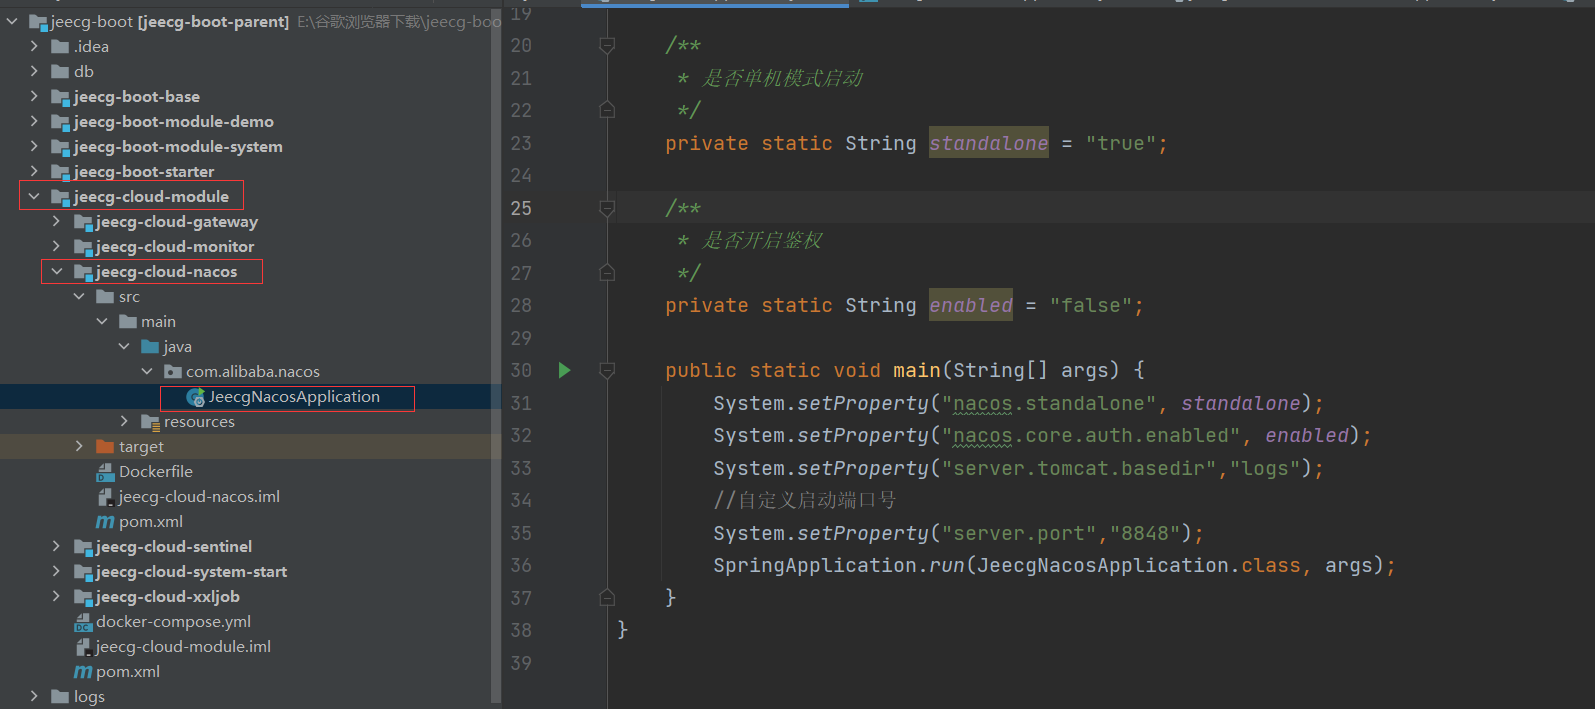1595x709 pixels.
Task: Click fold end marker at line 37
Action: click(606, 598)
